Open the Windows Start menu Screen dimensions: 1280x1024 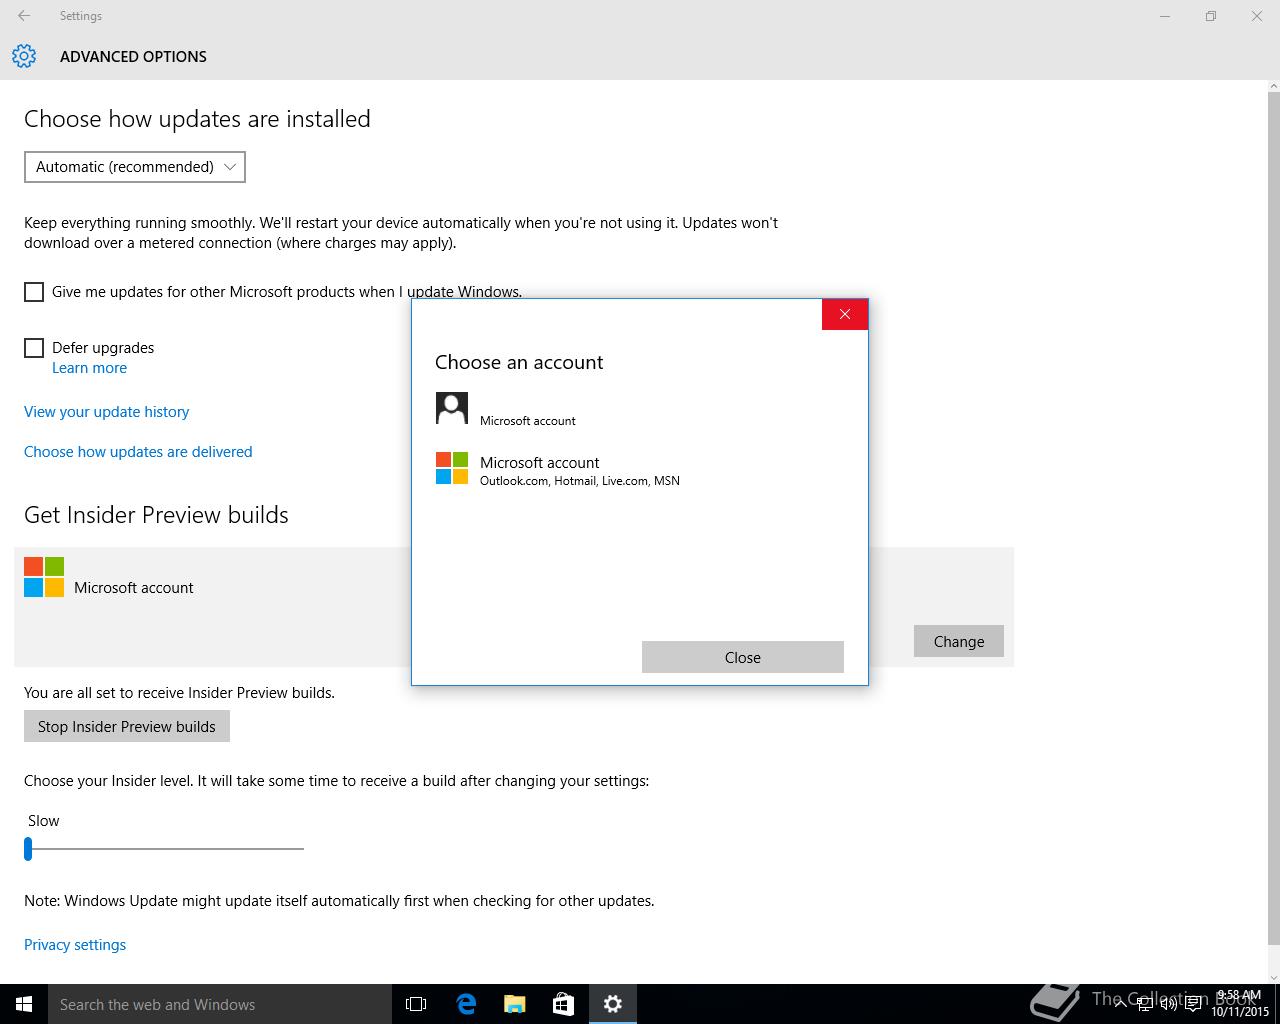(x=24, y=1004)
